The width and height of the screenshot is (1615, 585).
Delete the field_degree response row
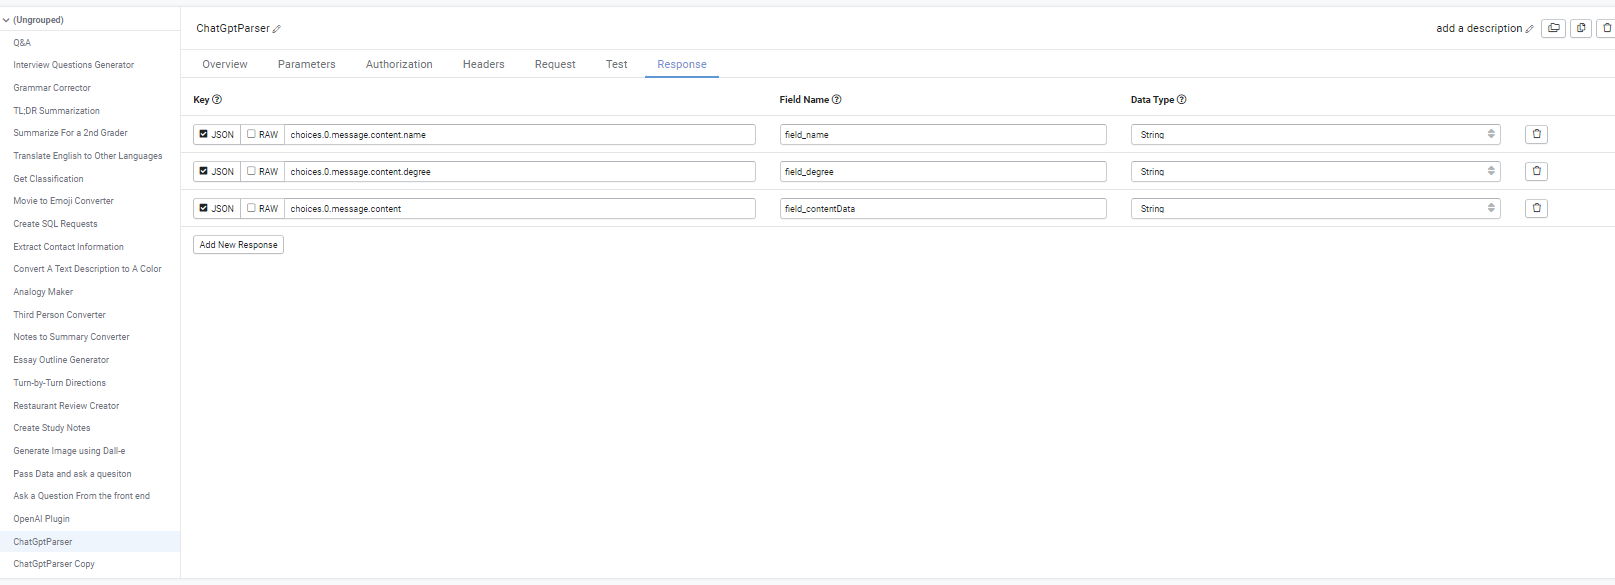point(1537,171)
